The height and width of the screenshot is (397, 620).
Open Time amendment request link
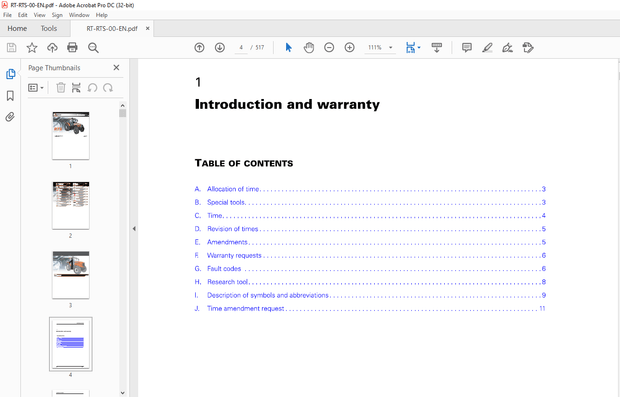click(x=370, y=308)
